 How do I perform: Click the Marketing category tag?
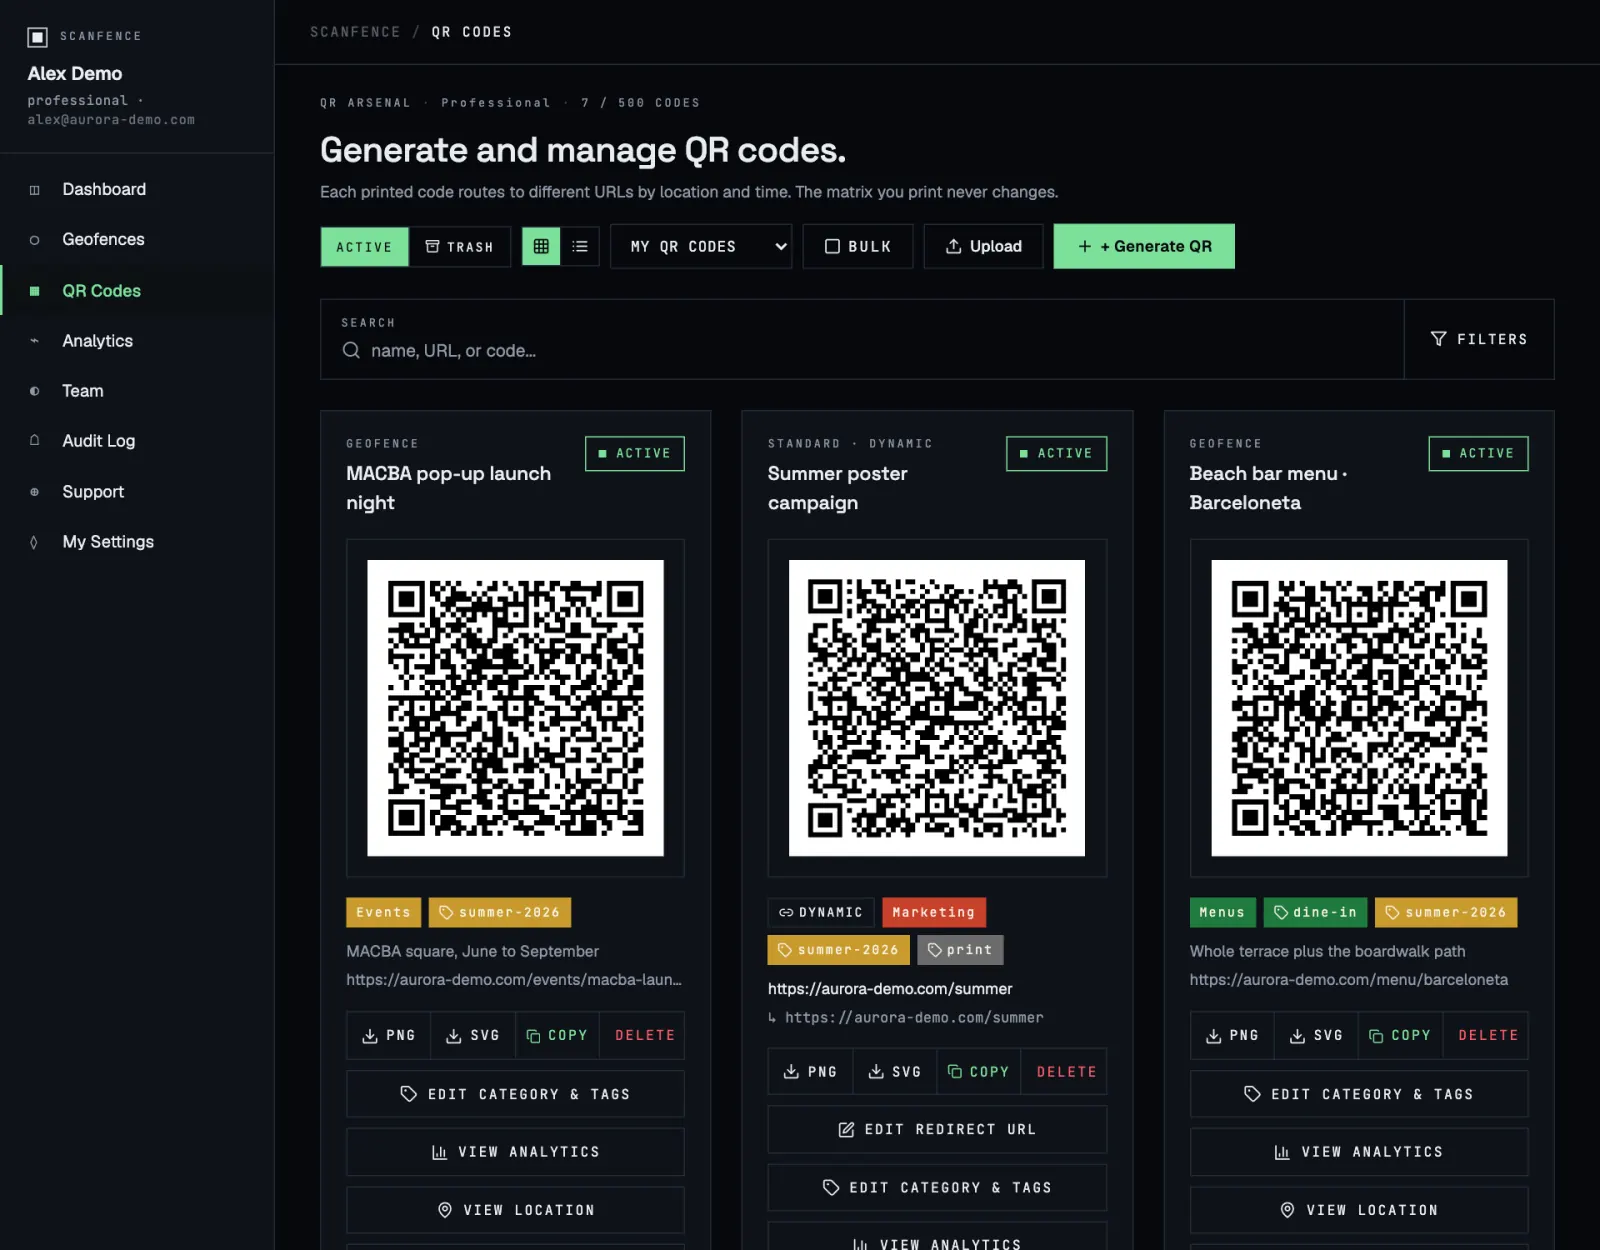coord(934,912)
